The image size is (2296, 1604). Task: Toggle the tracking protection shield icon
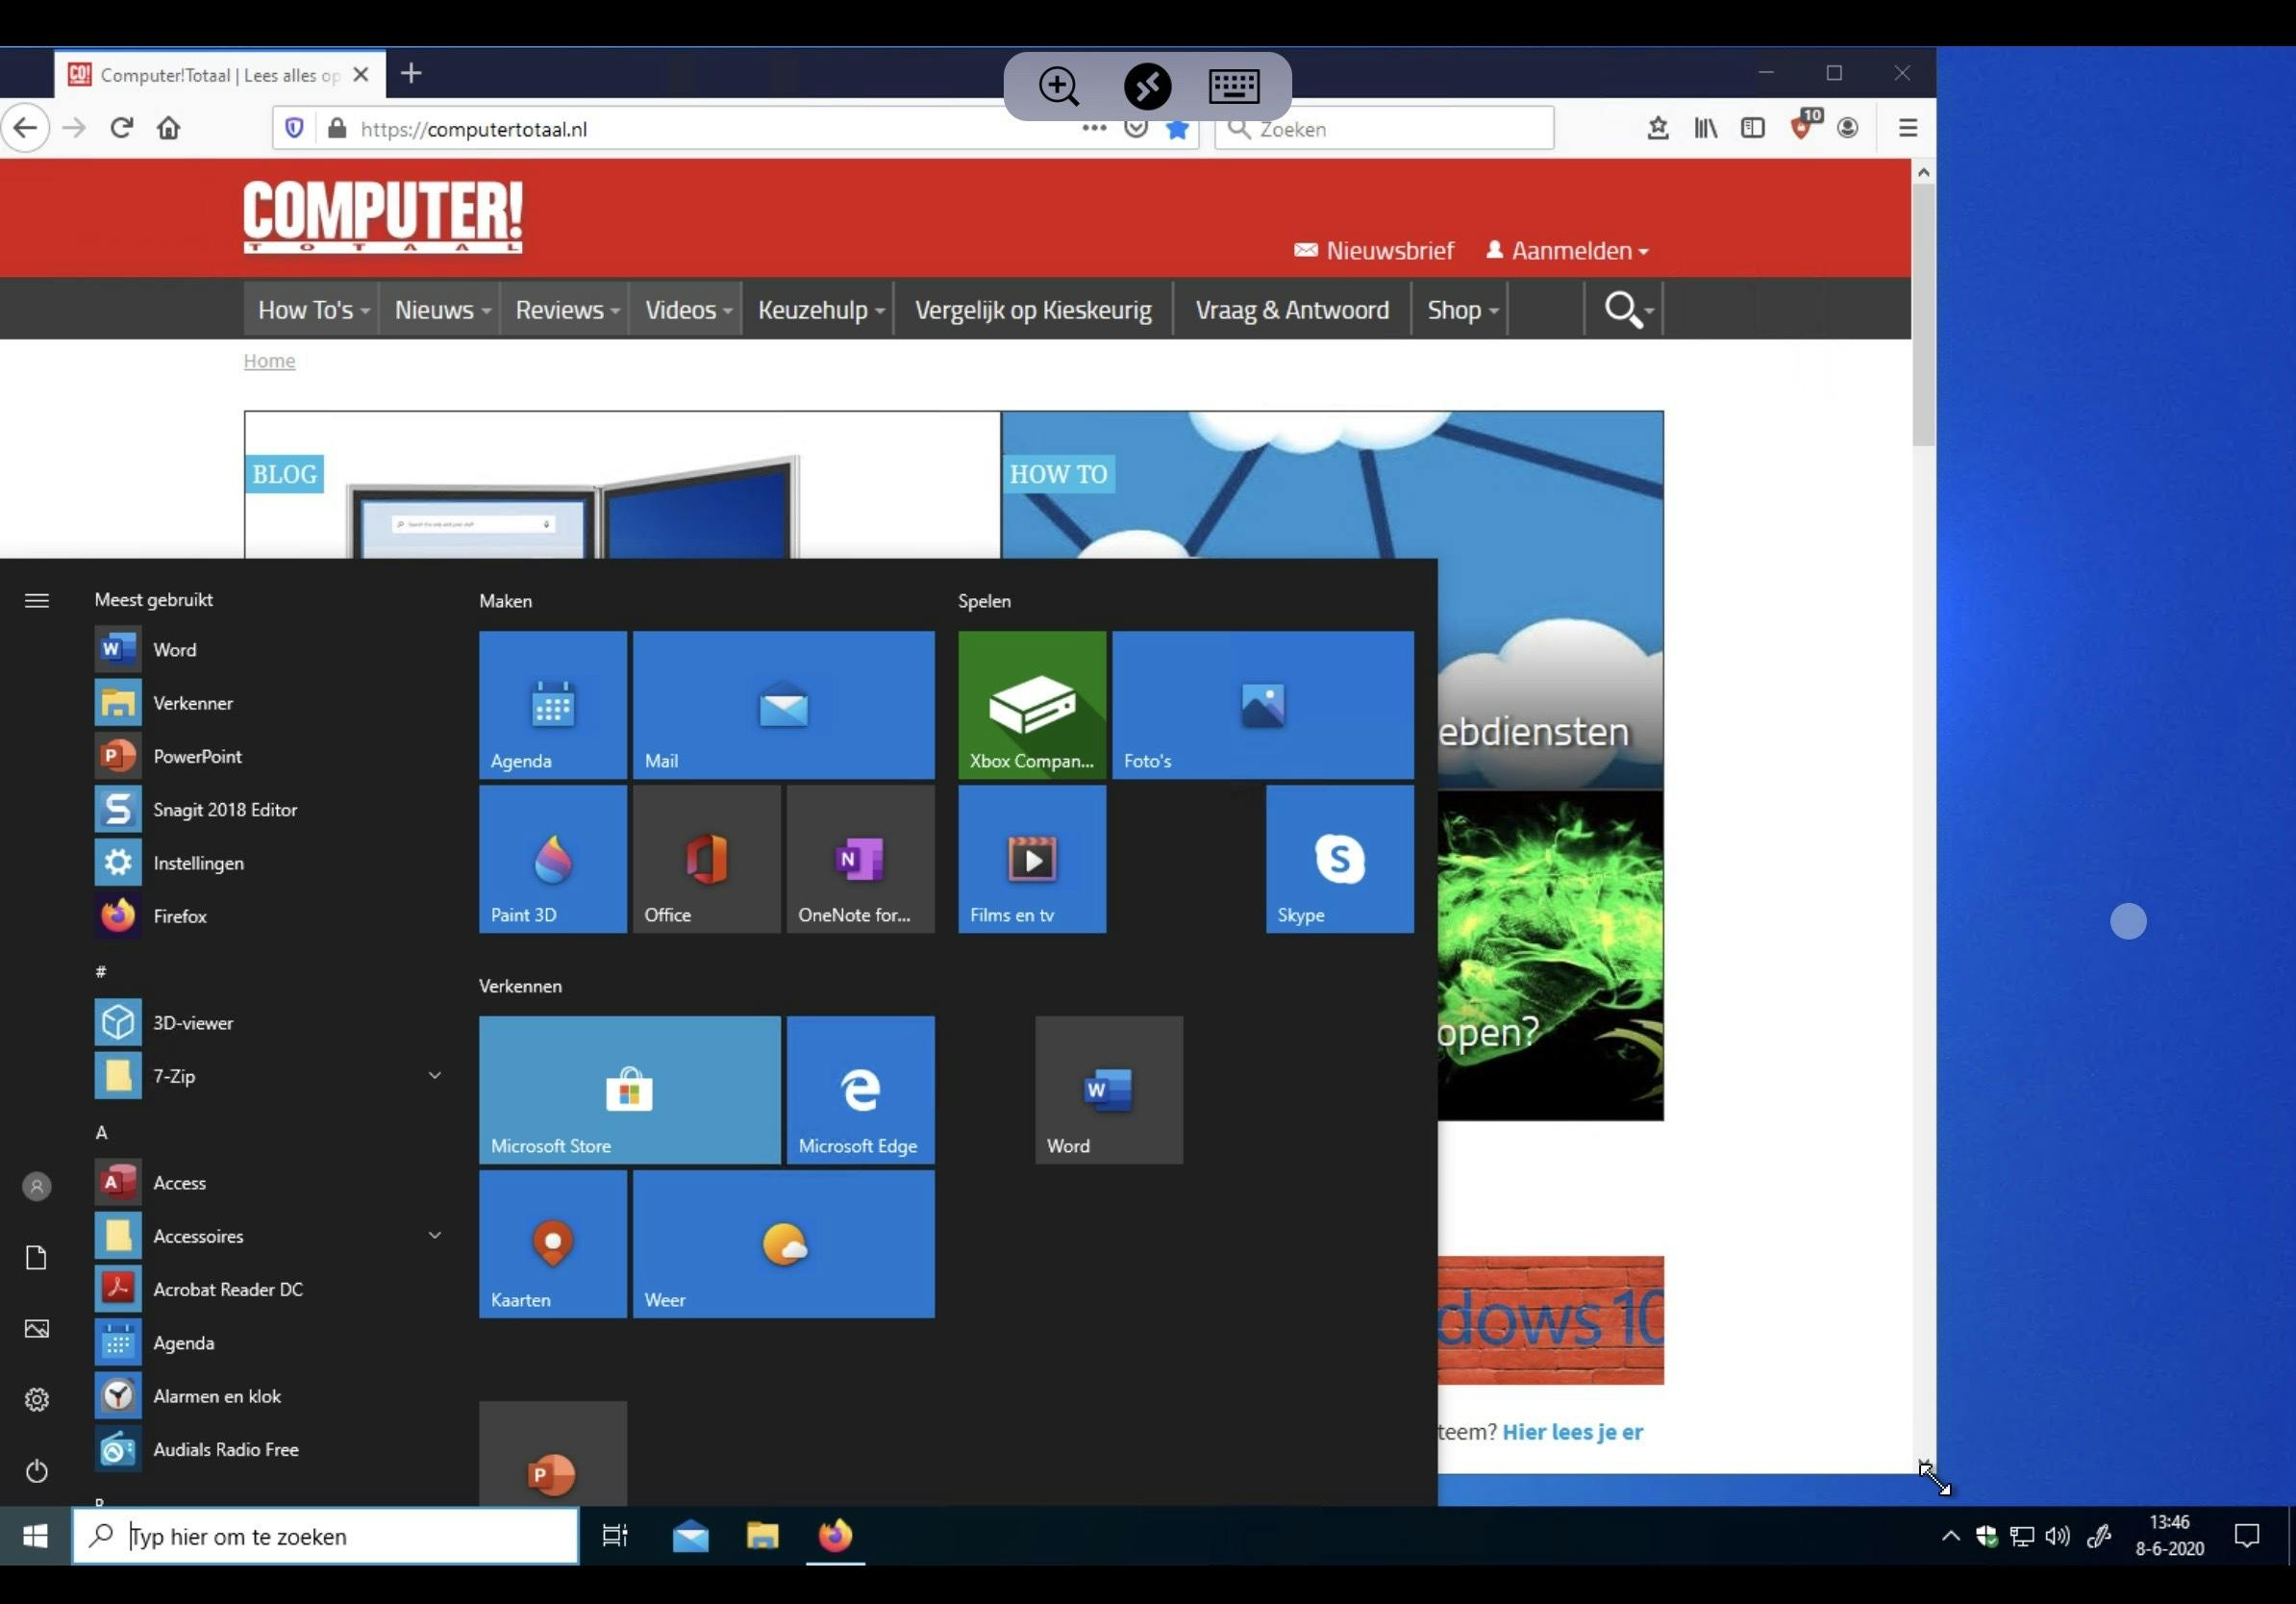[293, 128]
